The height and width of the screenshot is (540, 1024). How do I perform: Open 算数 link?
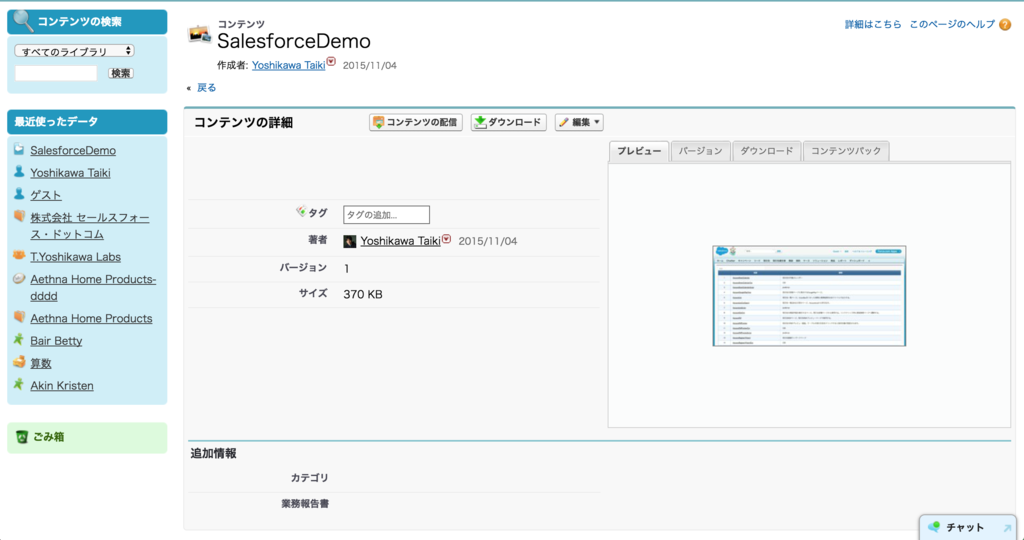click(40, 363)
